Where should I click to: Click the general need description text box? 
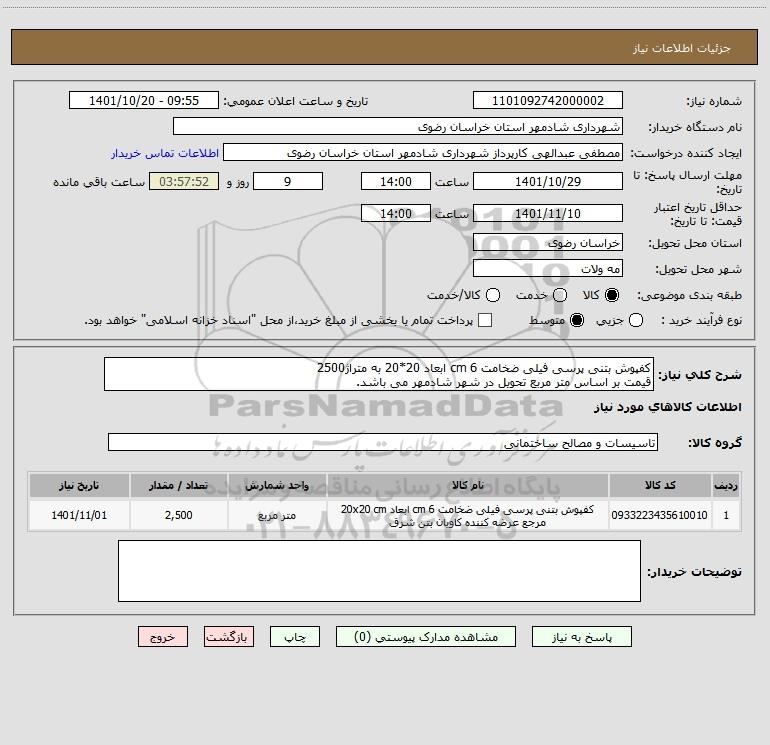[379, 374]
